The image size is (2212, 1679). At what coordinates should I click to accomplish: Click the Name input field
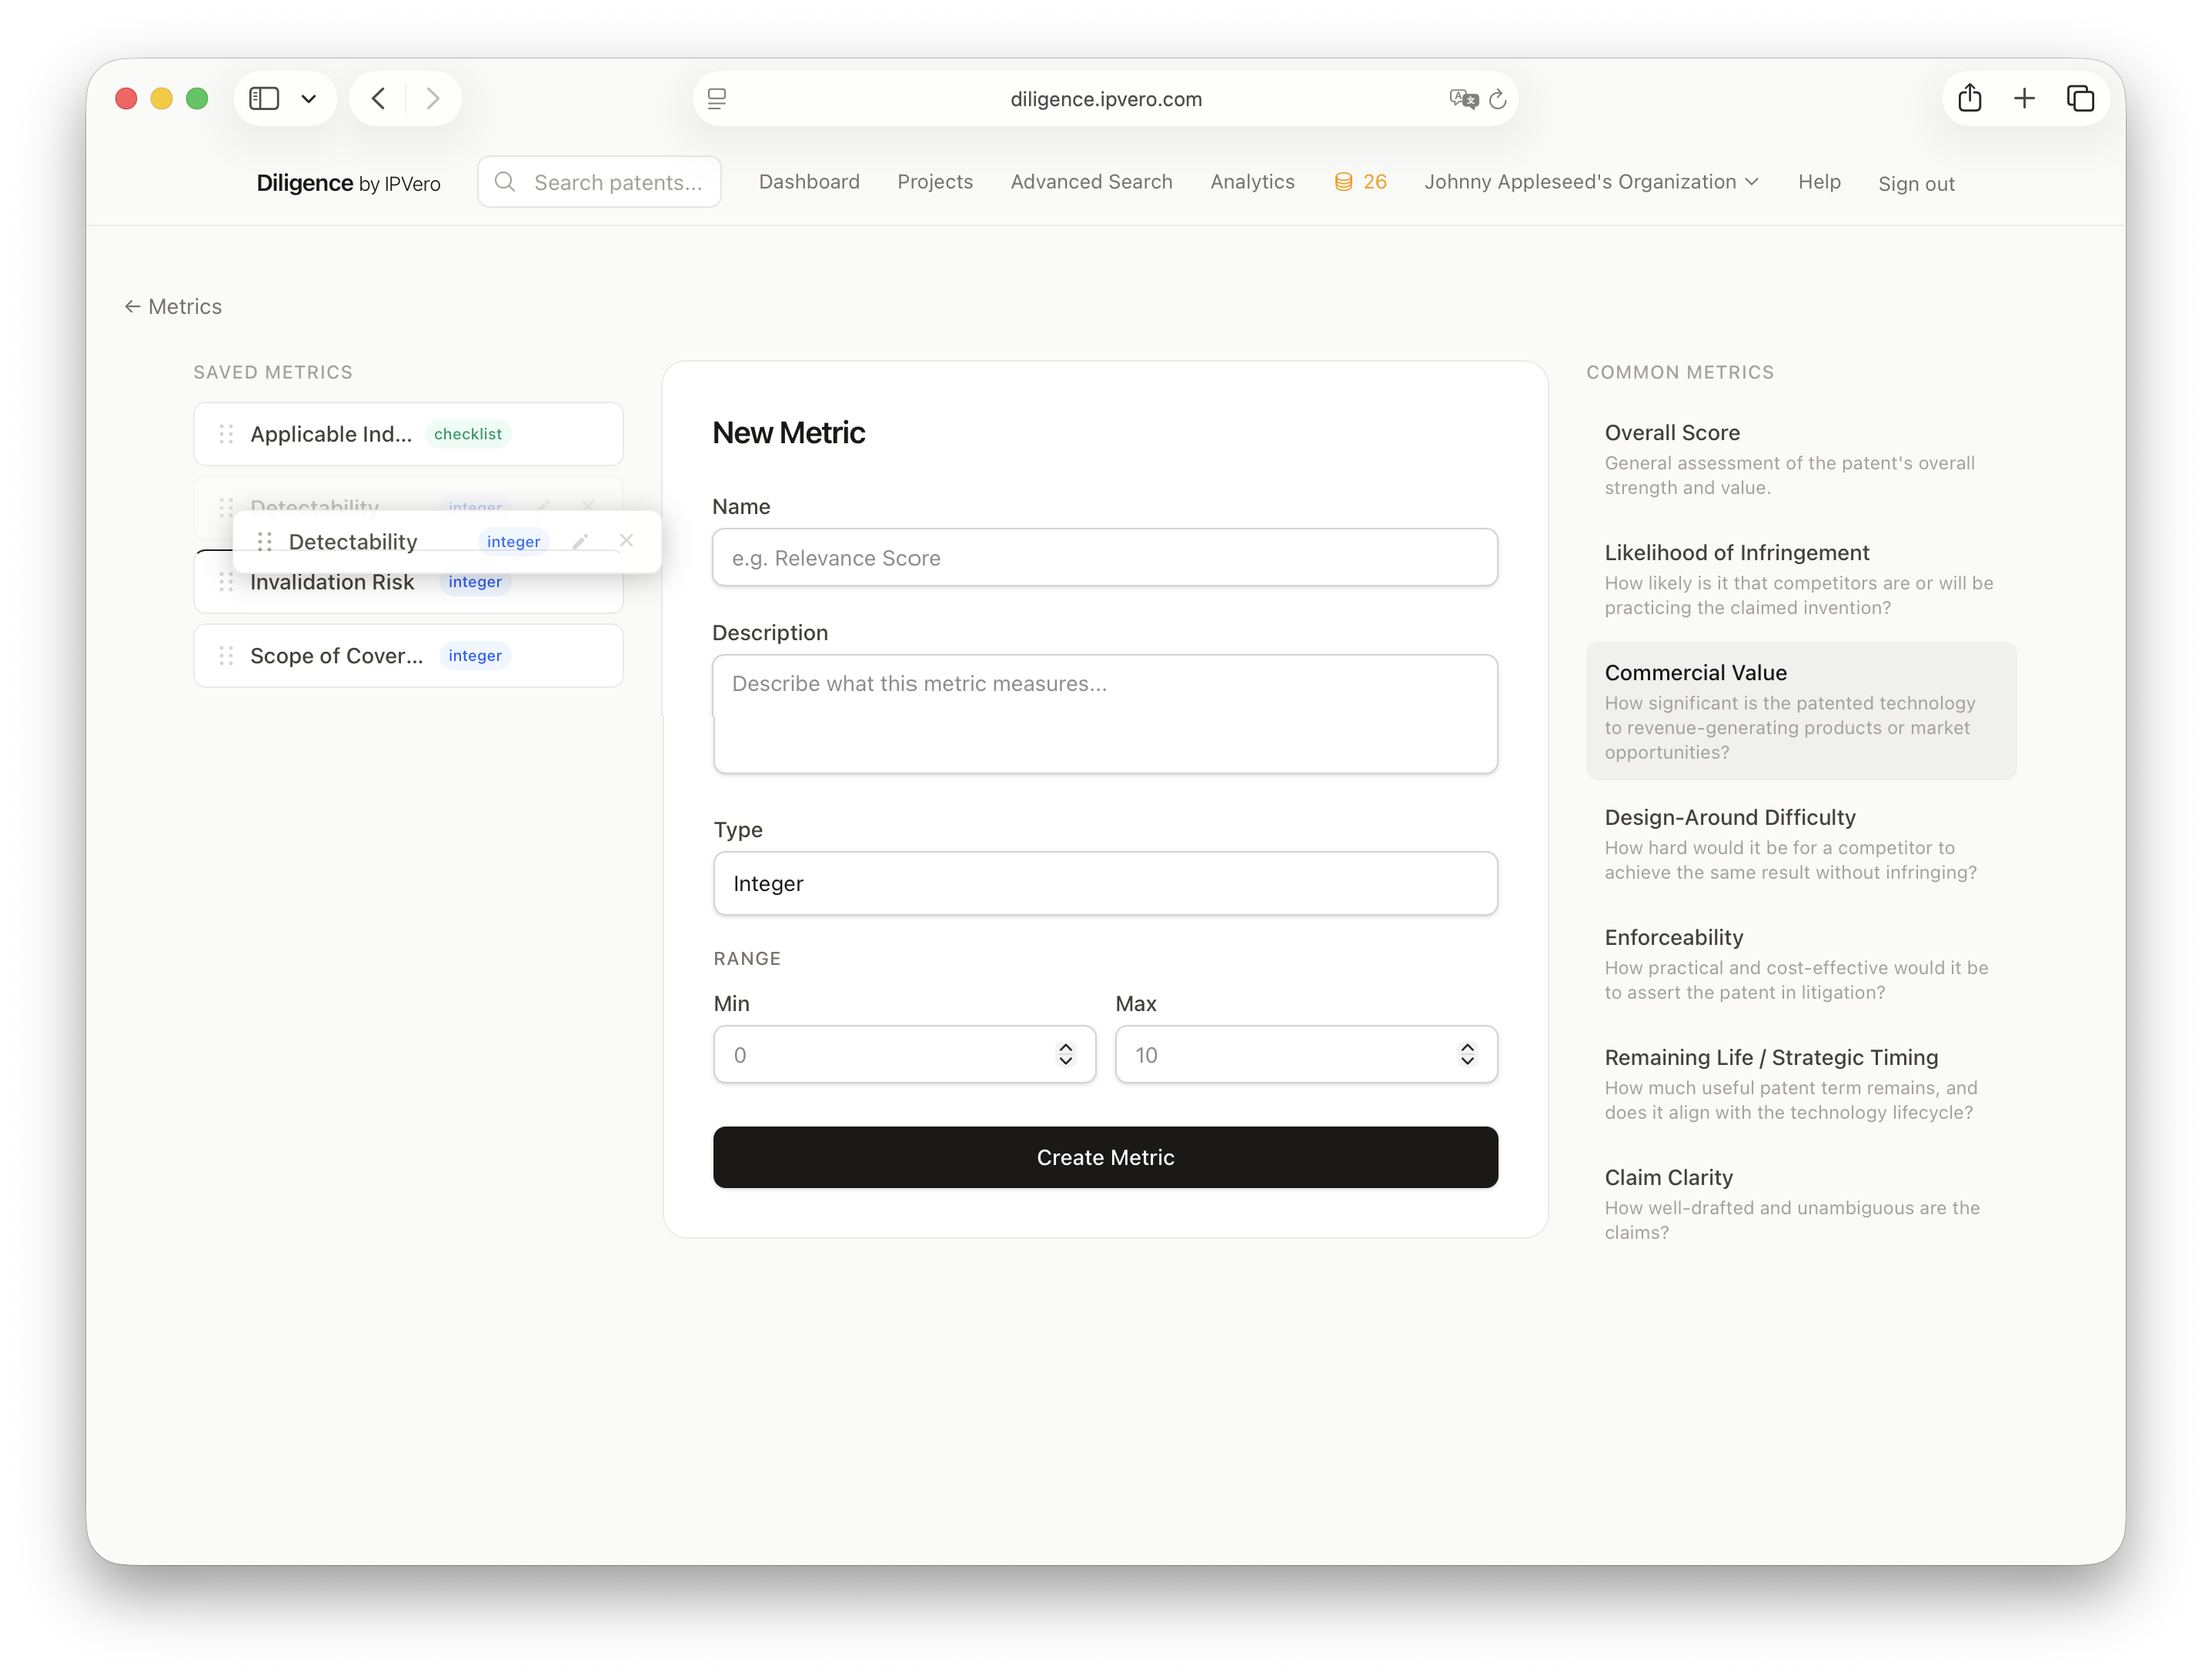point(1105,558)
